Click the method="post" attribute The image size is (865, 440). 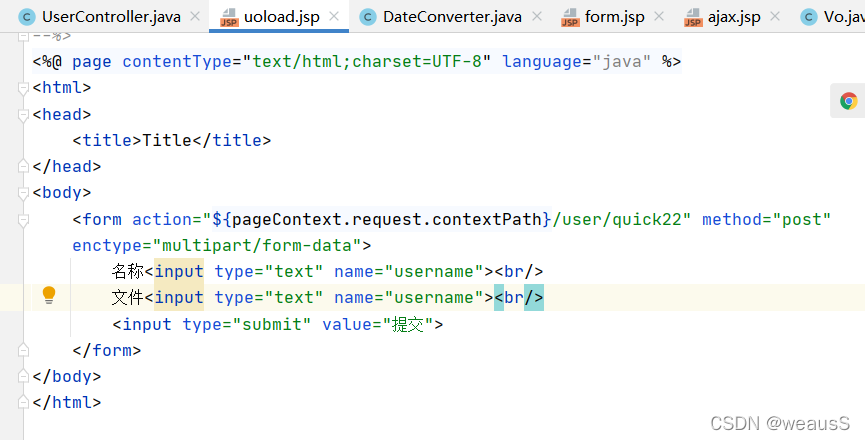[766, 219]
